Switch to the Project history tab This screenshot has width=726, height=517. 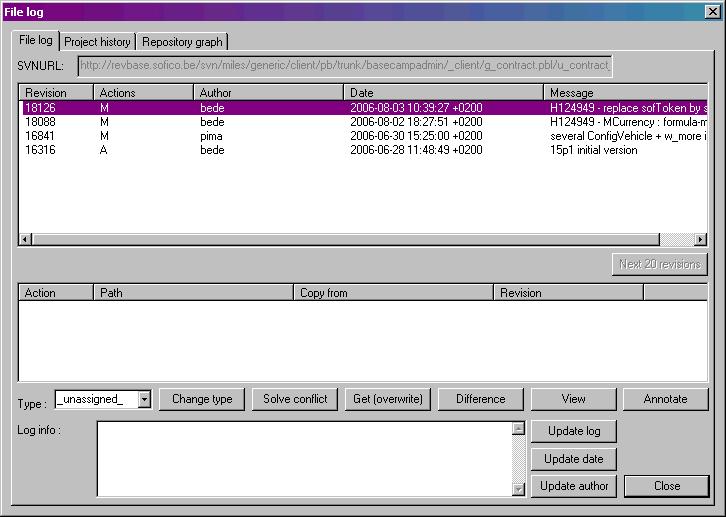97,42
